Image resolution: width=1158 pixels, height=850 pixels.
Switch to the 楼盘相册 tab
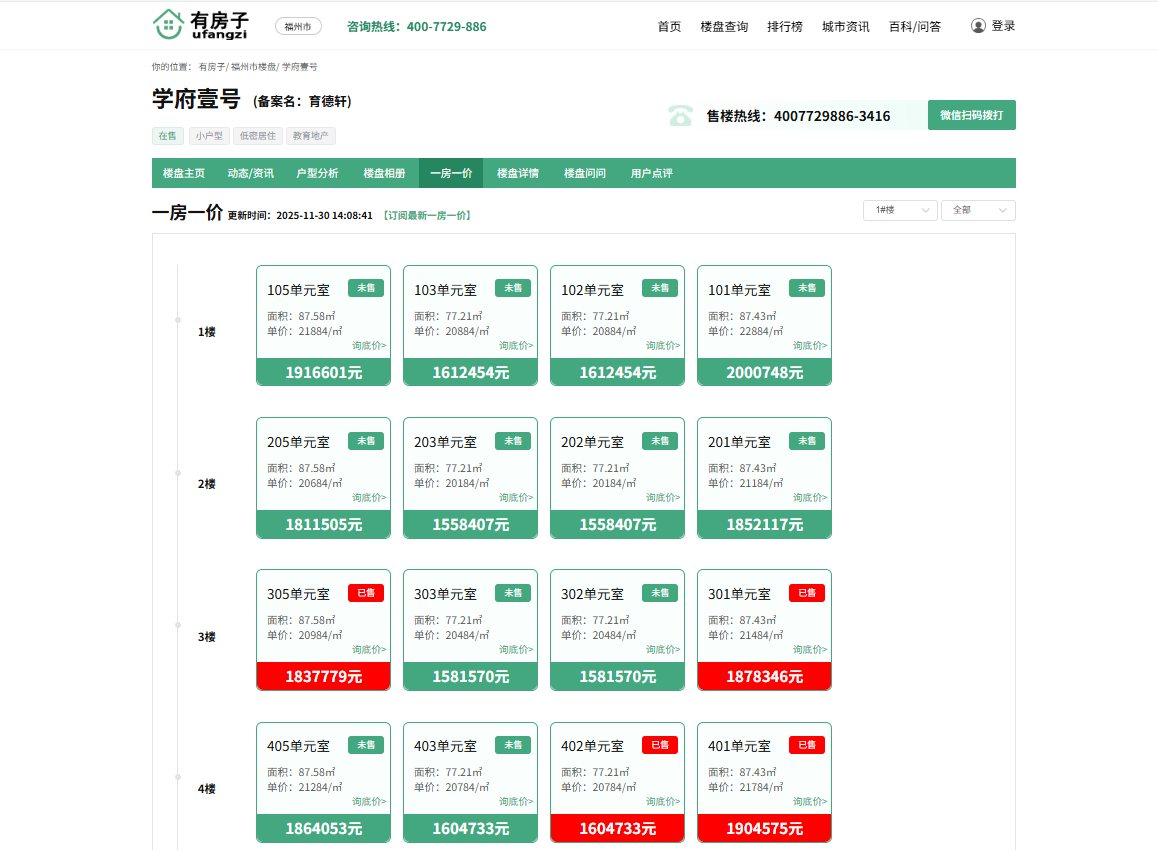click(384, 173)
